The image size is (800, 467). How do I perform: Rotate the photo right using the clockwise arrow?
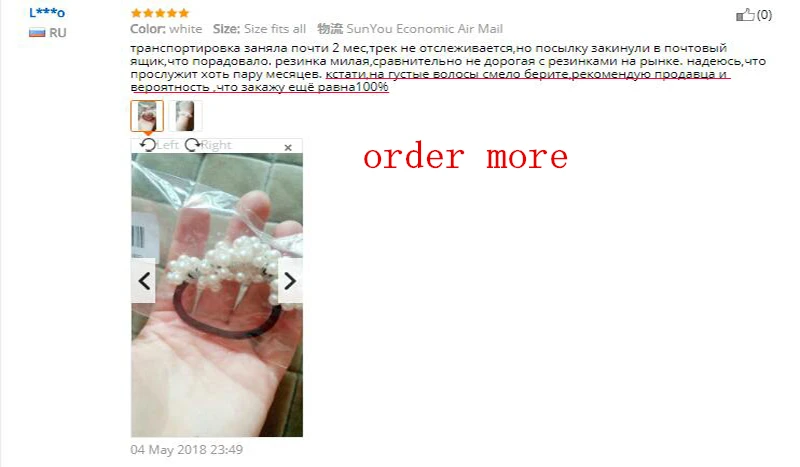click(192, 145)
